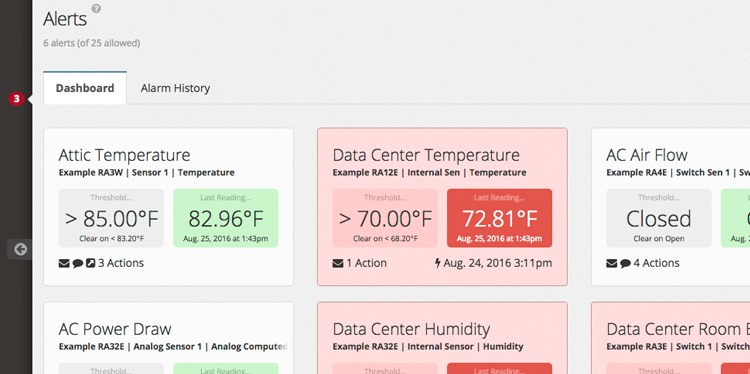Click 'Clear on < 68.20°F' text
Image resolution: width=750 pixels, height=374 pixels.
pyautogui.click(x=385, y=238)
